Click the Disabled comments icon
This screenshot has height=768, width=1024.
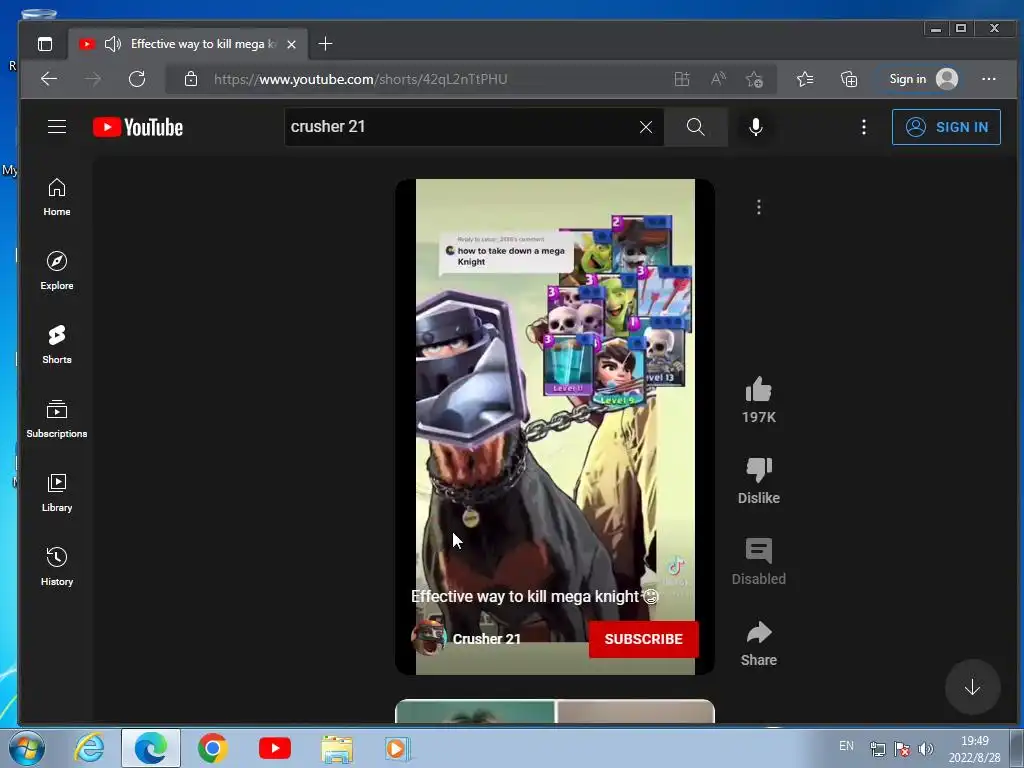[x=758, y=551]
